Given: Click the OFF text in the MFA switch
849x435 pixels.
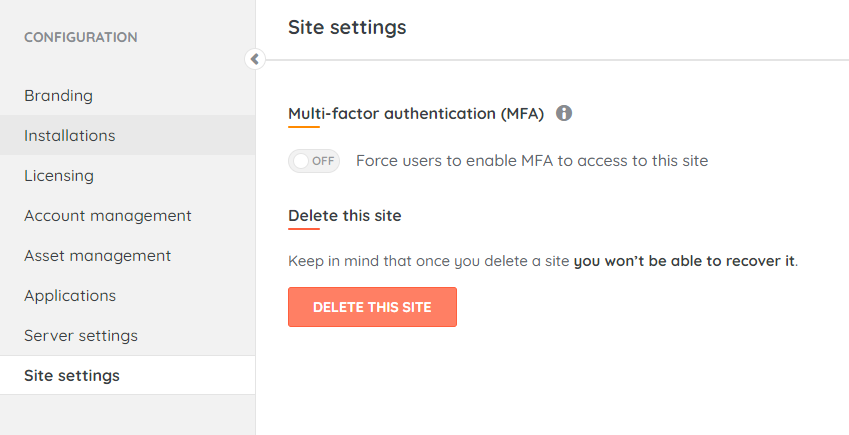Looking at the screenshot, I should 322,161.
